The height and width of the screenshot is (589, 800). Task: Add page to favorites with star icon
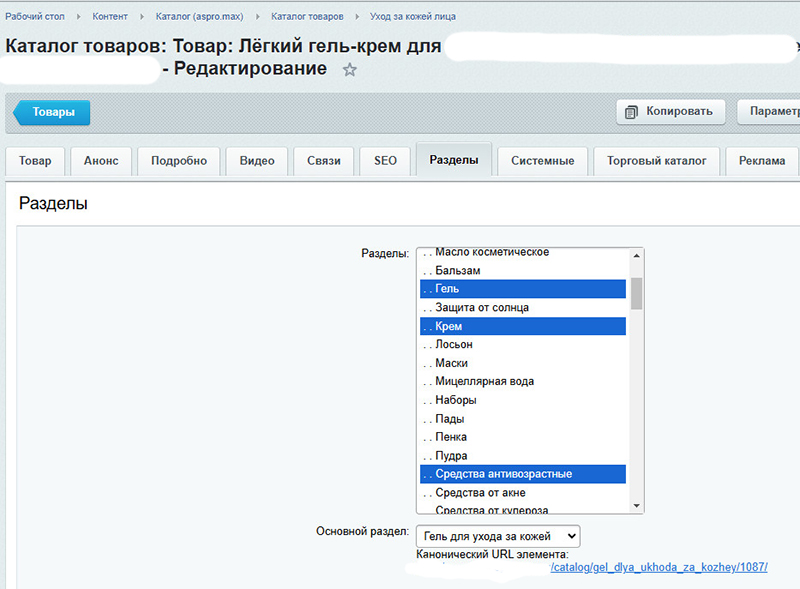tap(350, 70)
